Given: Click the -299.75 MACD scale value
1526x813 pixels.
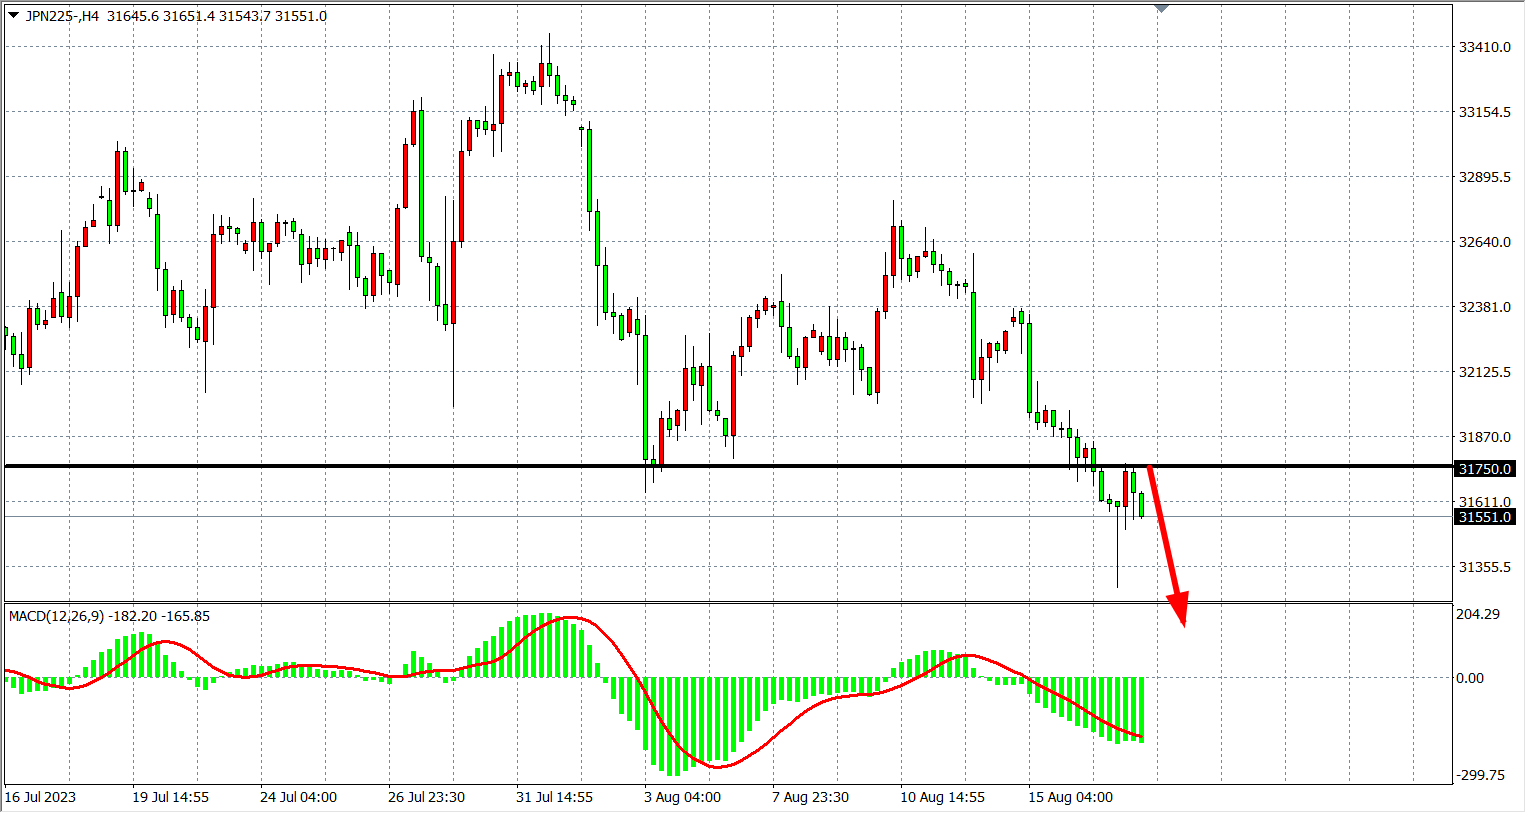Looking at the screenshot, I should click(x=1479, y=775).
